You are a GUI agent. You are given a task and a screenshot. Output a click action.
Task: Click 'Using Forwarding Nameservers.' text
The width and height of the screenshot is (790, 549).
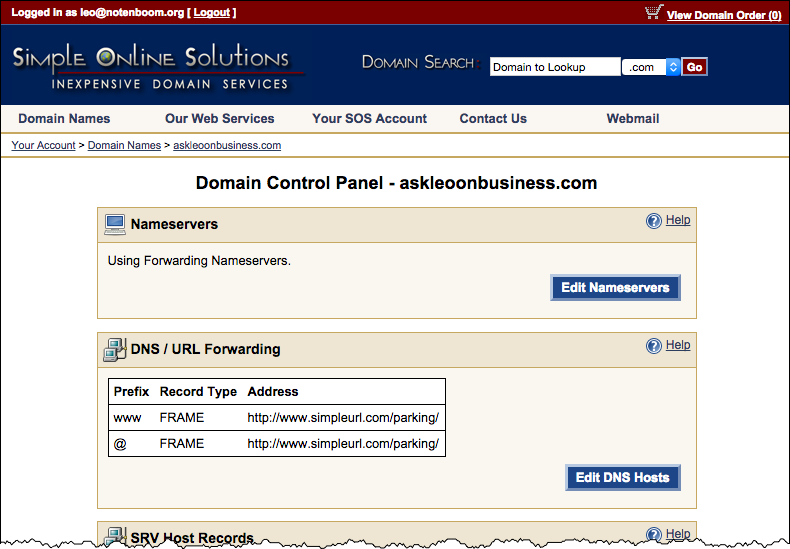[x=200, y=261]
